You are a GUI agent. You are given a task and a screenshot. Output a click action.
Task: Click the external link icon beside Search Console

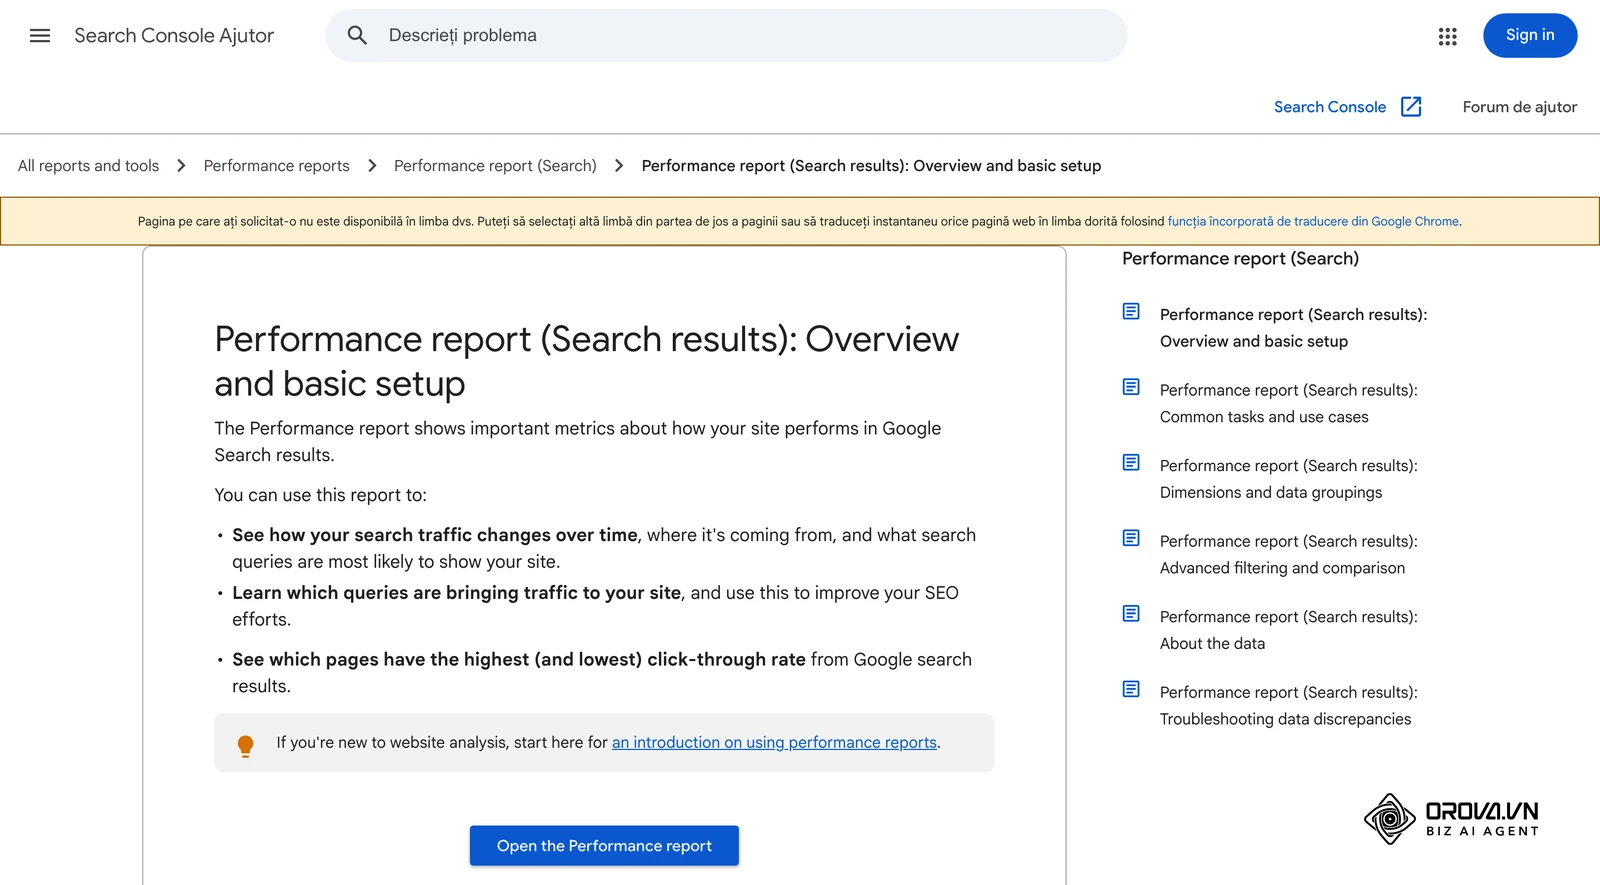[1411, 107]
